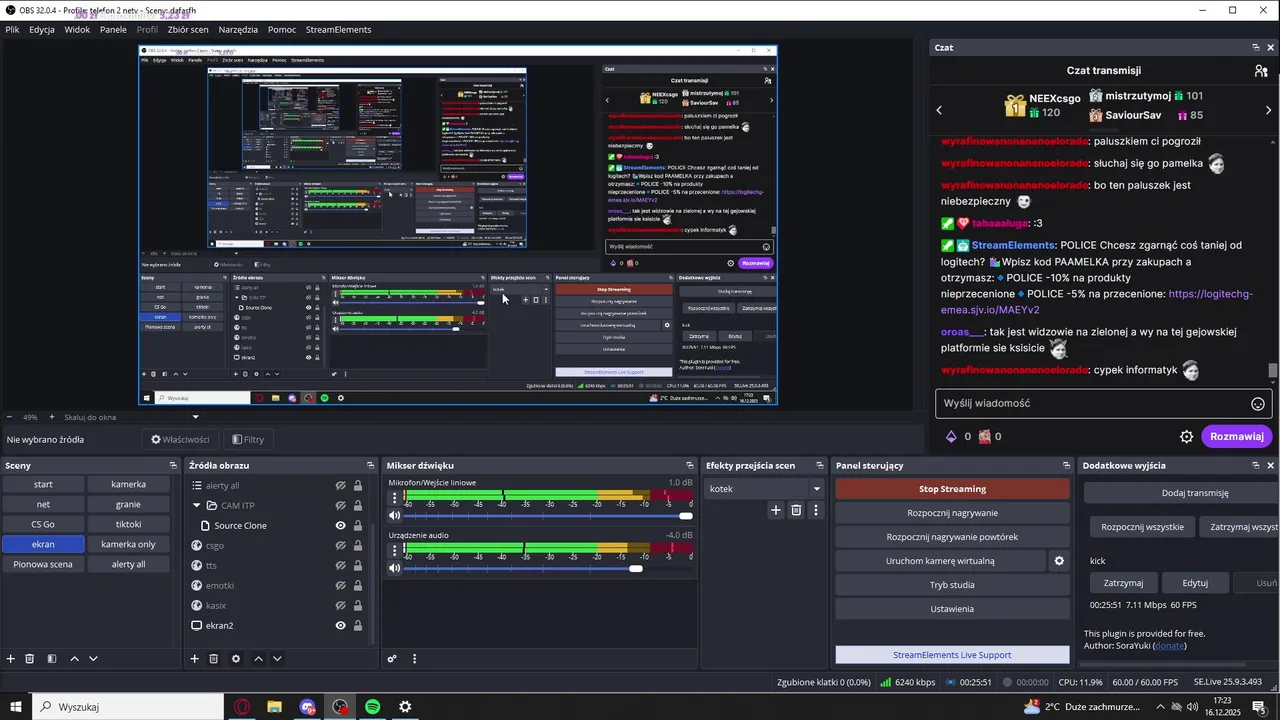Open StreamElements menu

click(x=338, y=30)
